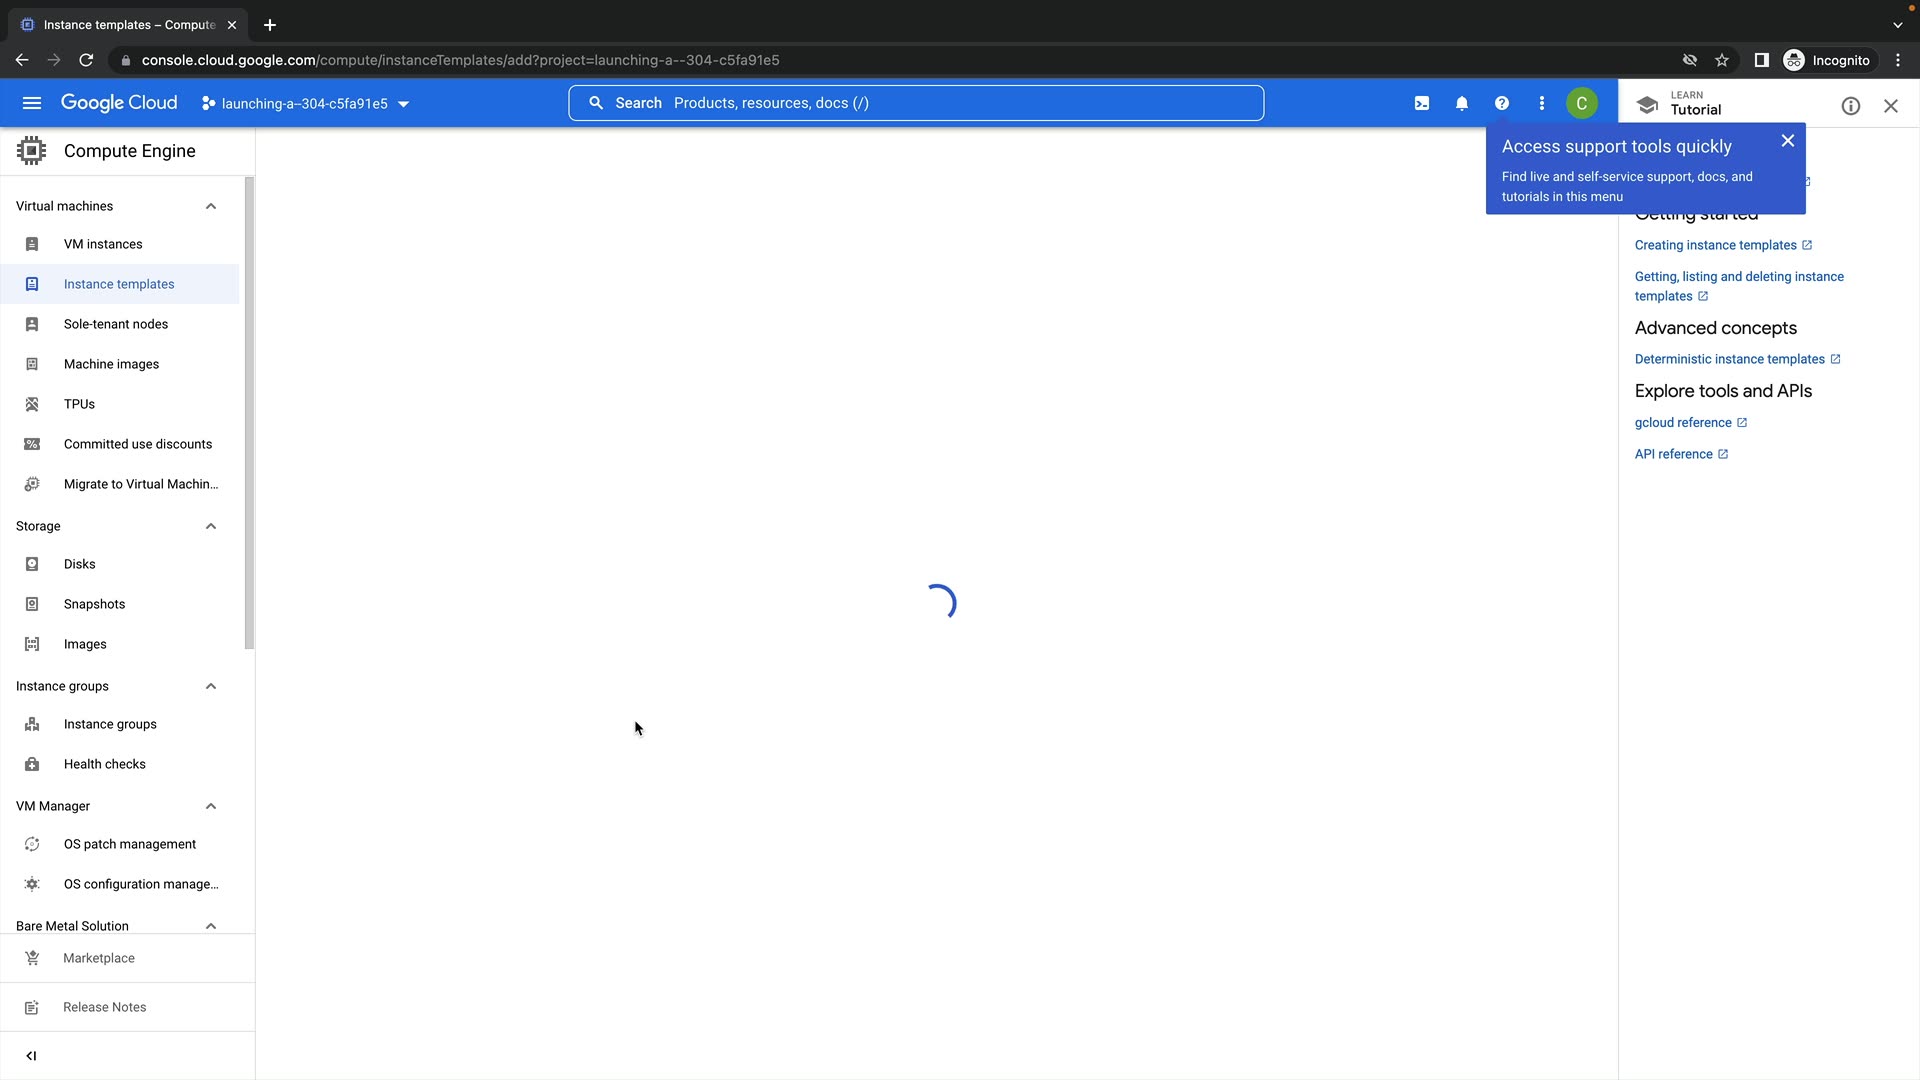Click the sidebar vertical scrollbar

pos(249,412)
